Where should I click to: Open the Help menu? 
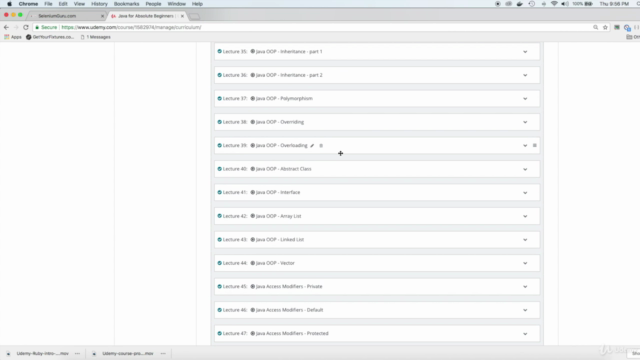click(198, 4)
